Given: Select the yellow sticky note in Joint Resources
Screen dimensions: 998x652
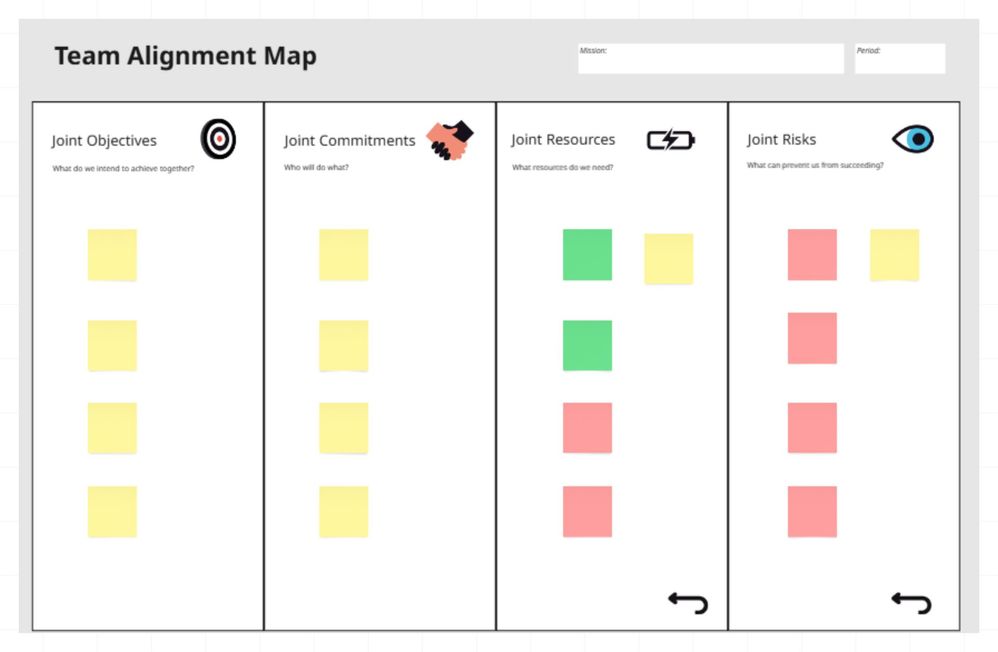Looking at the screenshot, I should tap(668, 259).
